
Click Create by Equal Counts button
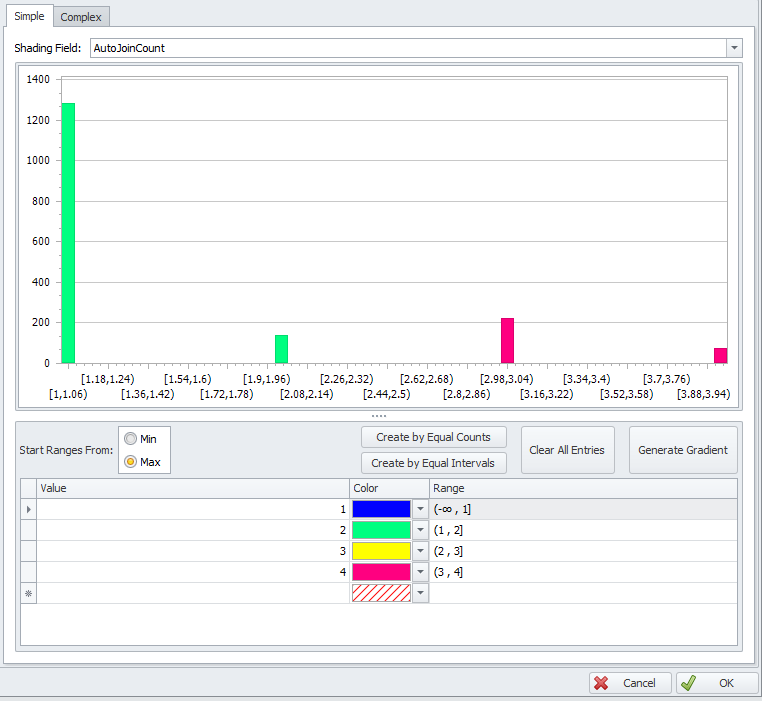tap(433, 437)
